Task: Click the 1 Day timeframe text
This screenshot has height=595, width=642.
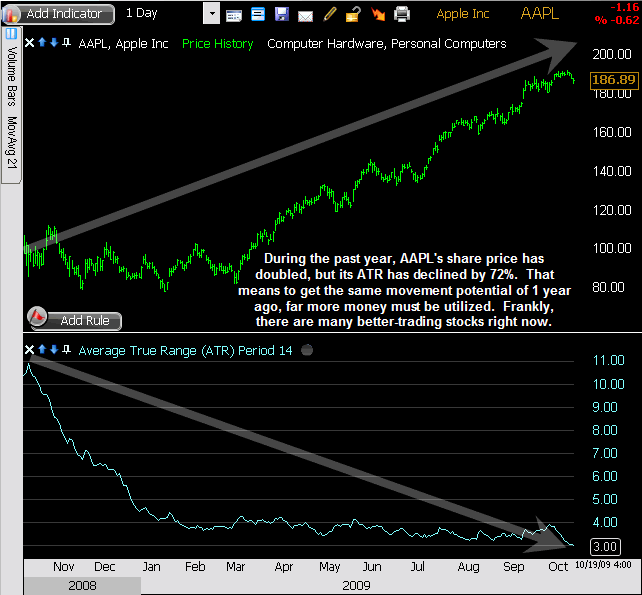Action: [x=141, y=13]
